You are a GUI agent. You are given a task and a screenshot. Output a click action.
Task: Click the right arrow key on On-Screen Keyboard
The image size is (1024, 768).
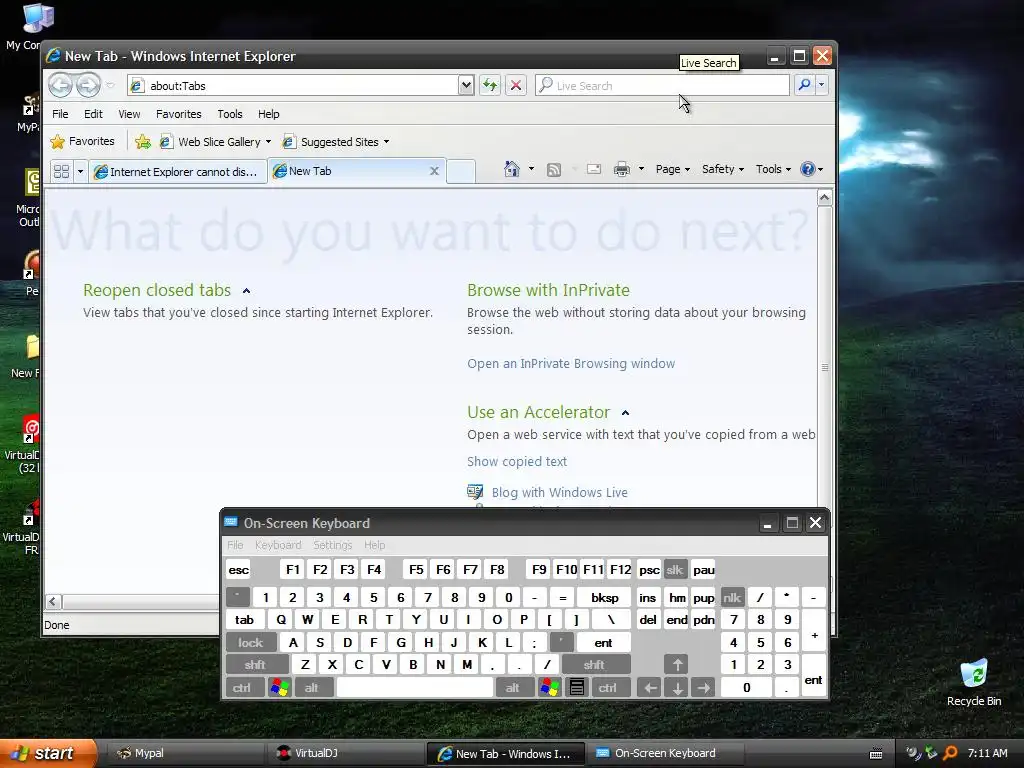[703, 688]
